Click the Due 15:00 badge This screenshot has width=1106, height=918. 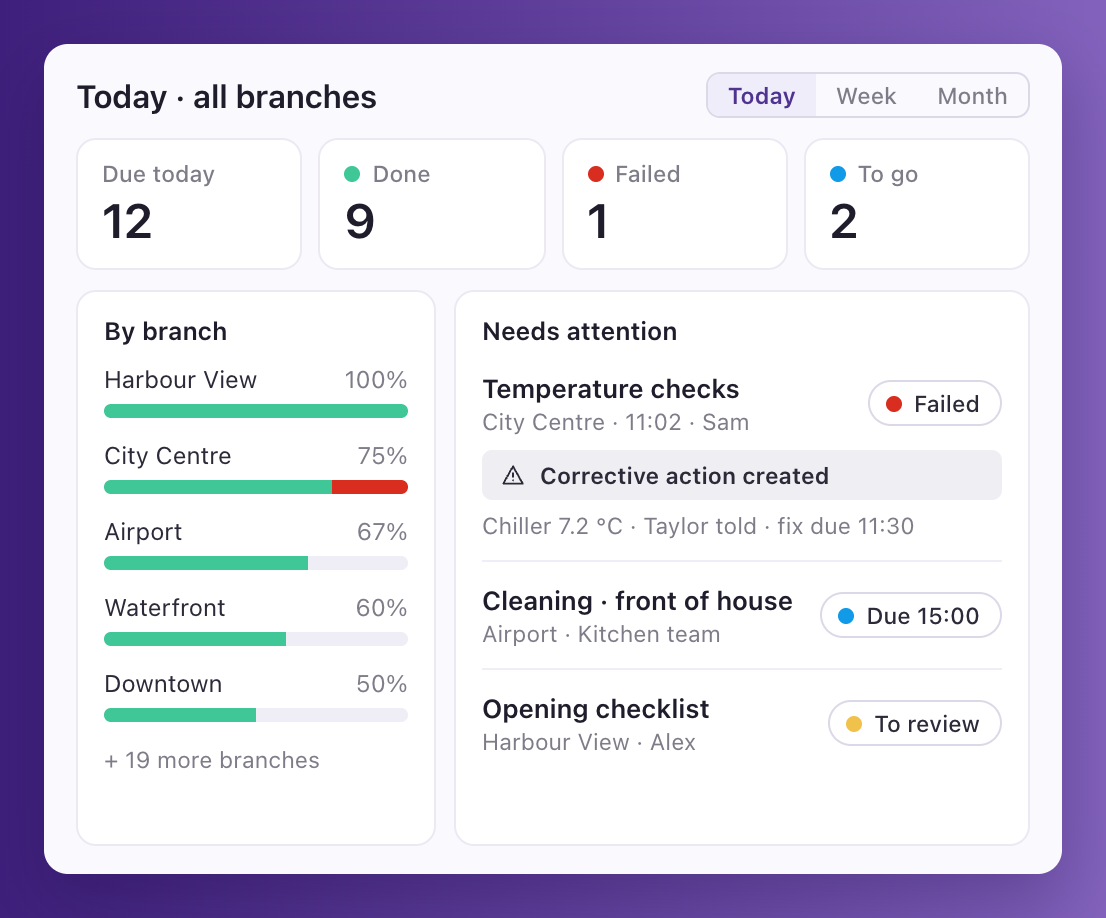(x=911, y=615)
